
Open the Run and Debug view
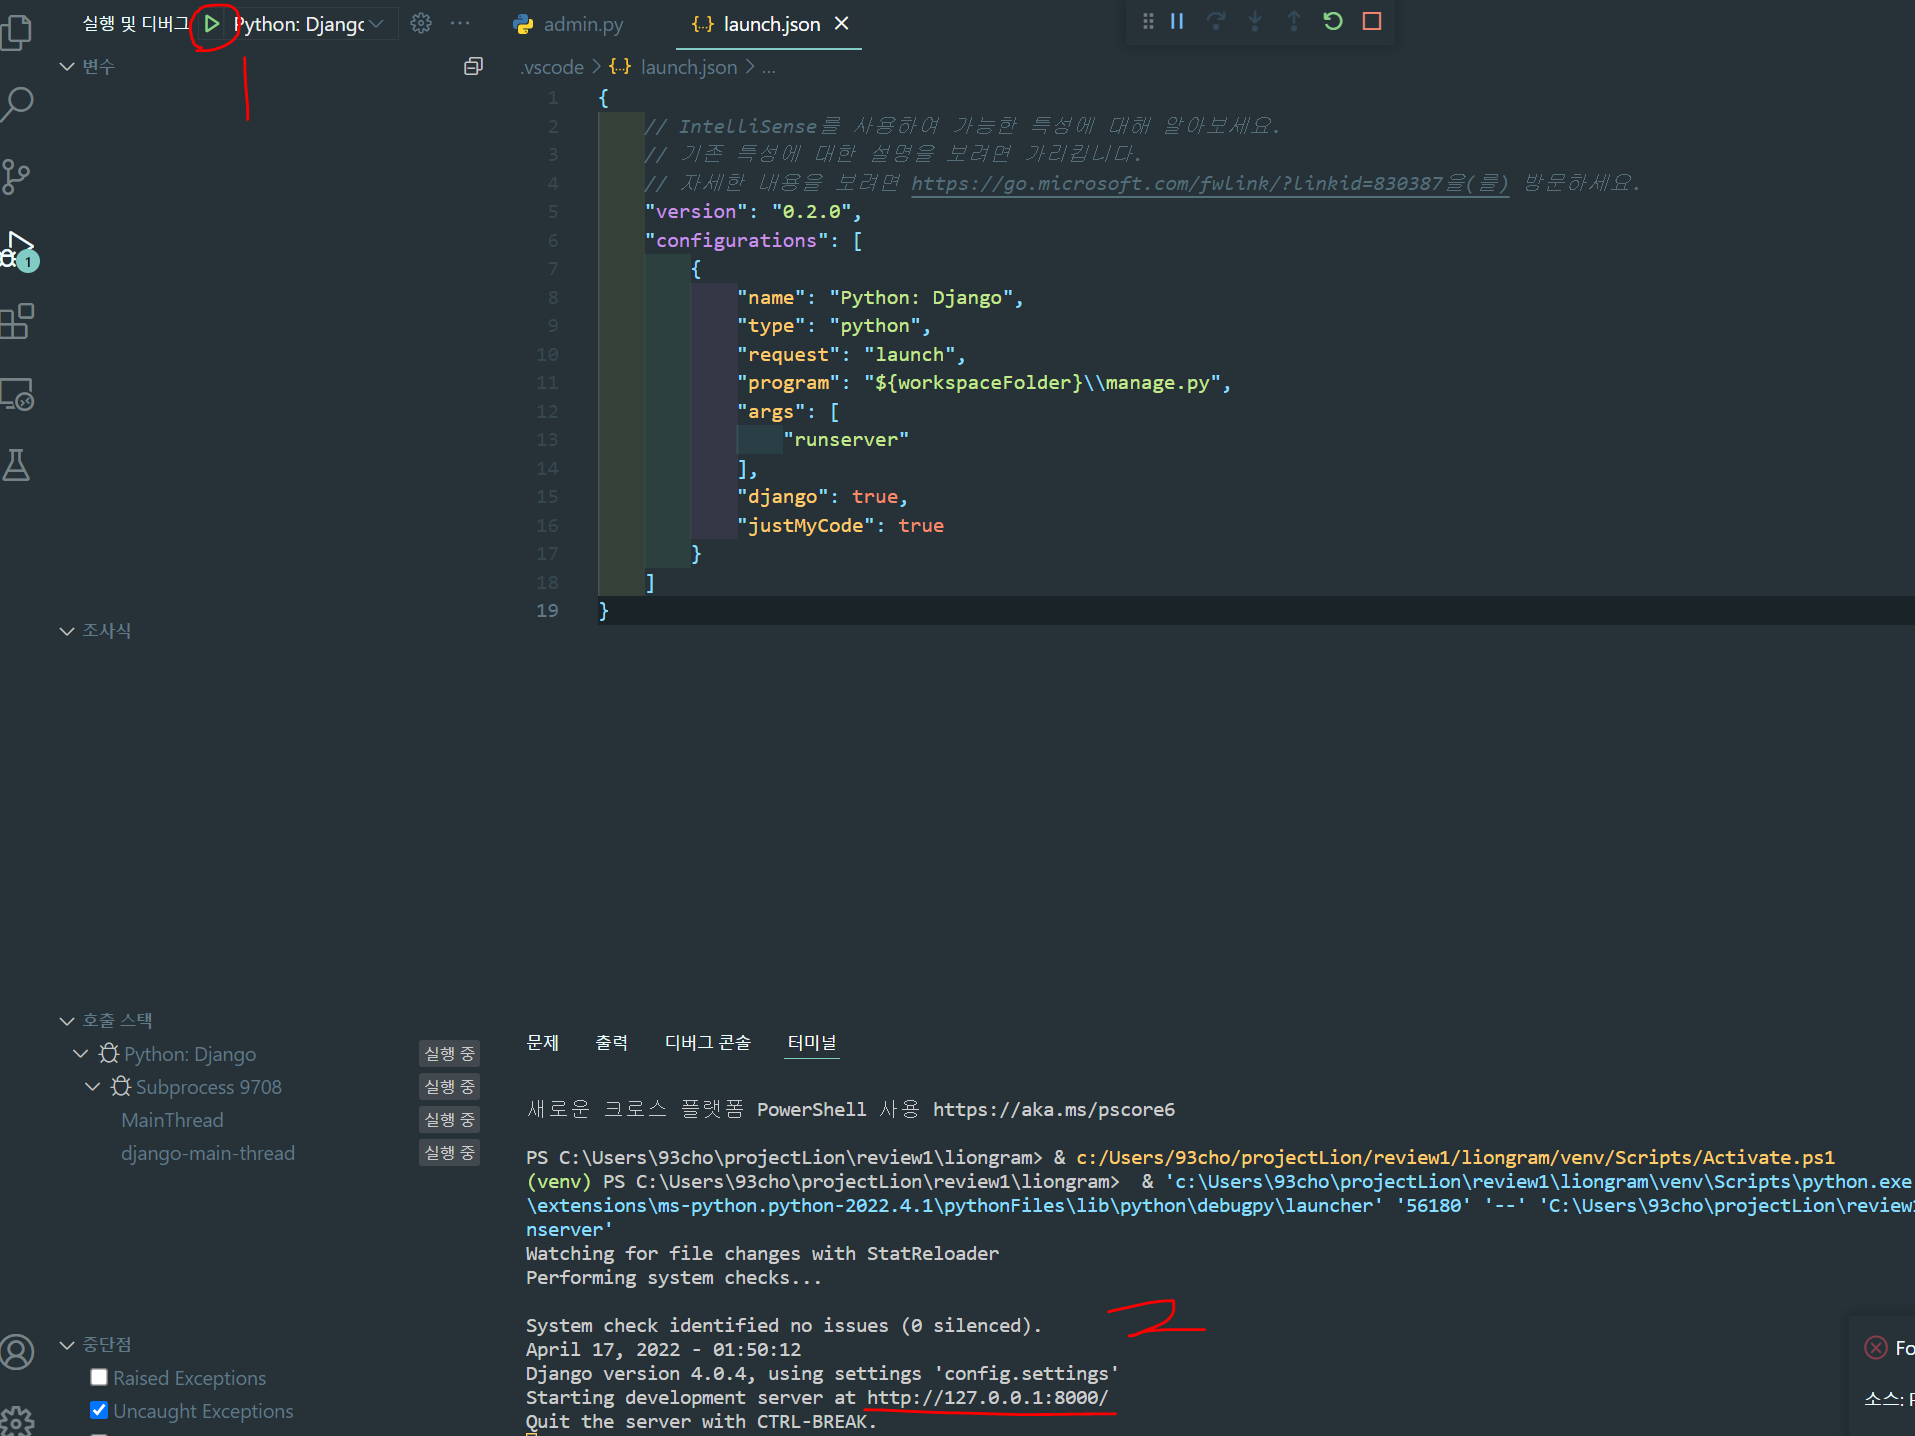tap(19, 249)
